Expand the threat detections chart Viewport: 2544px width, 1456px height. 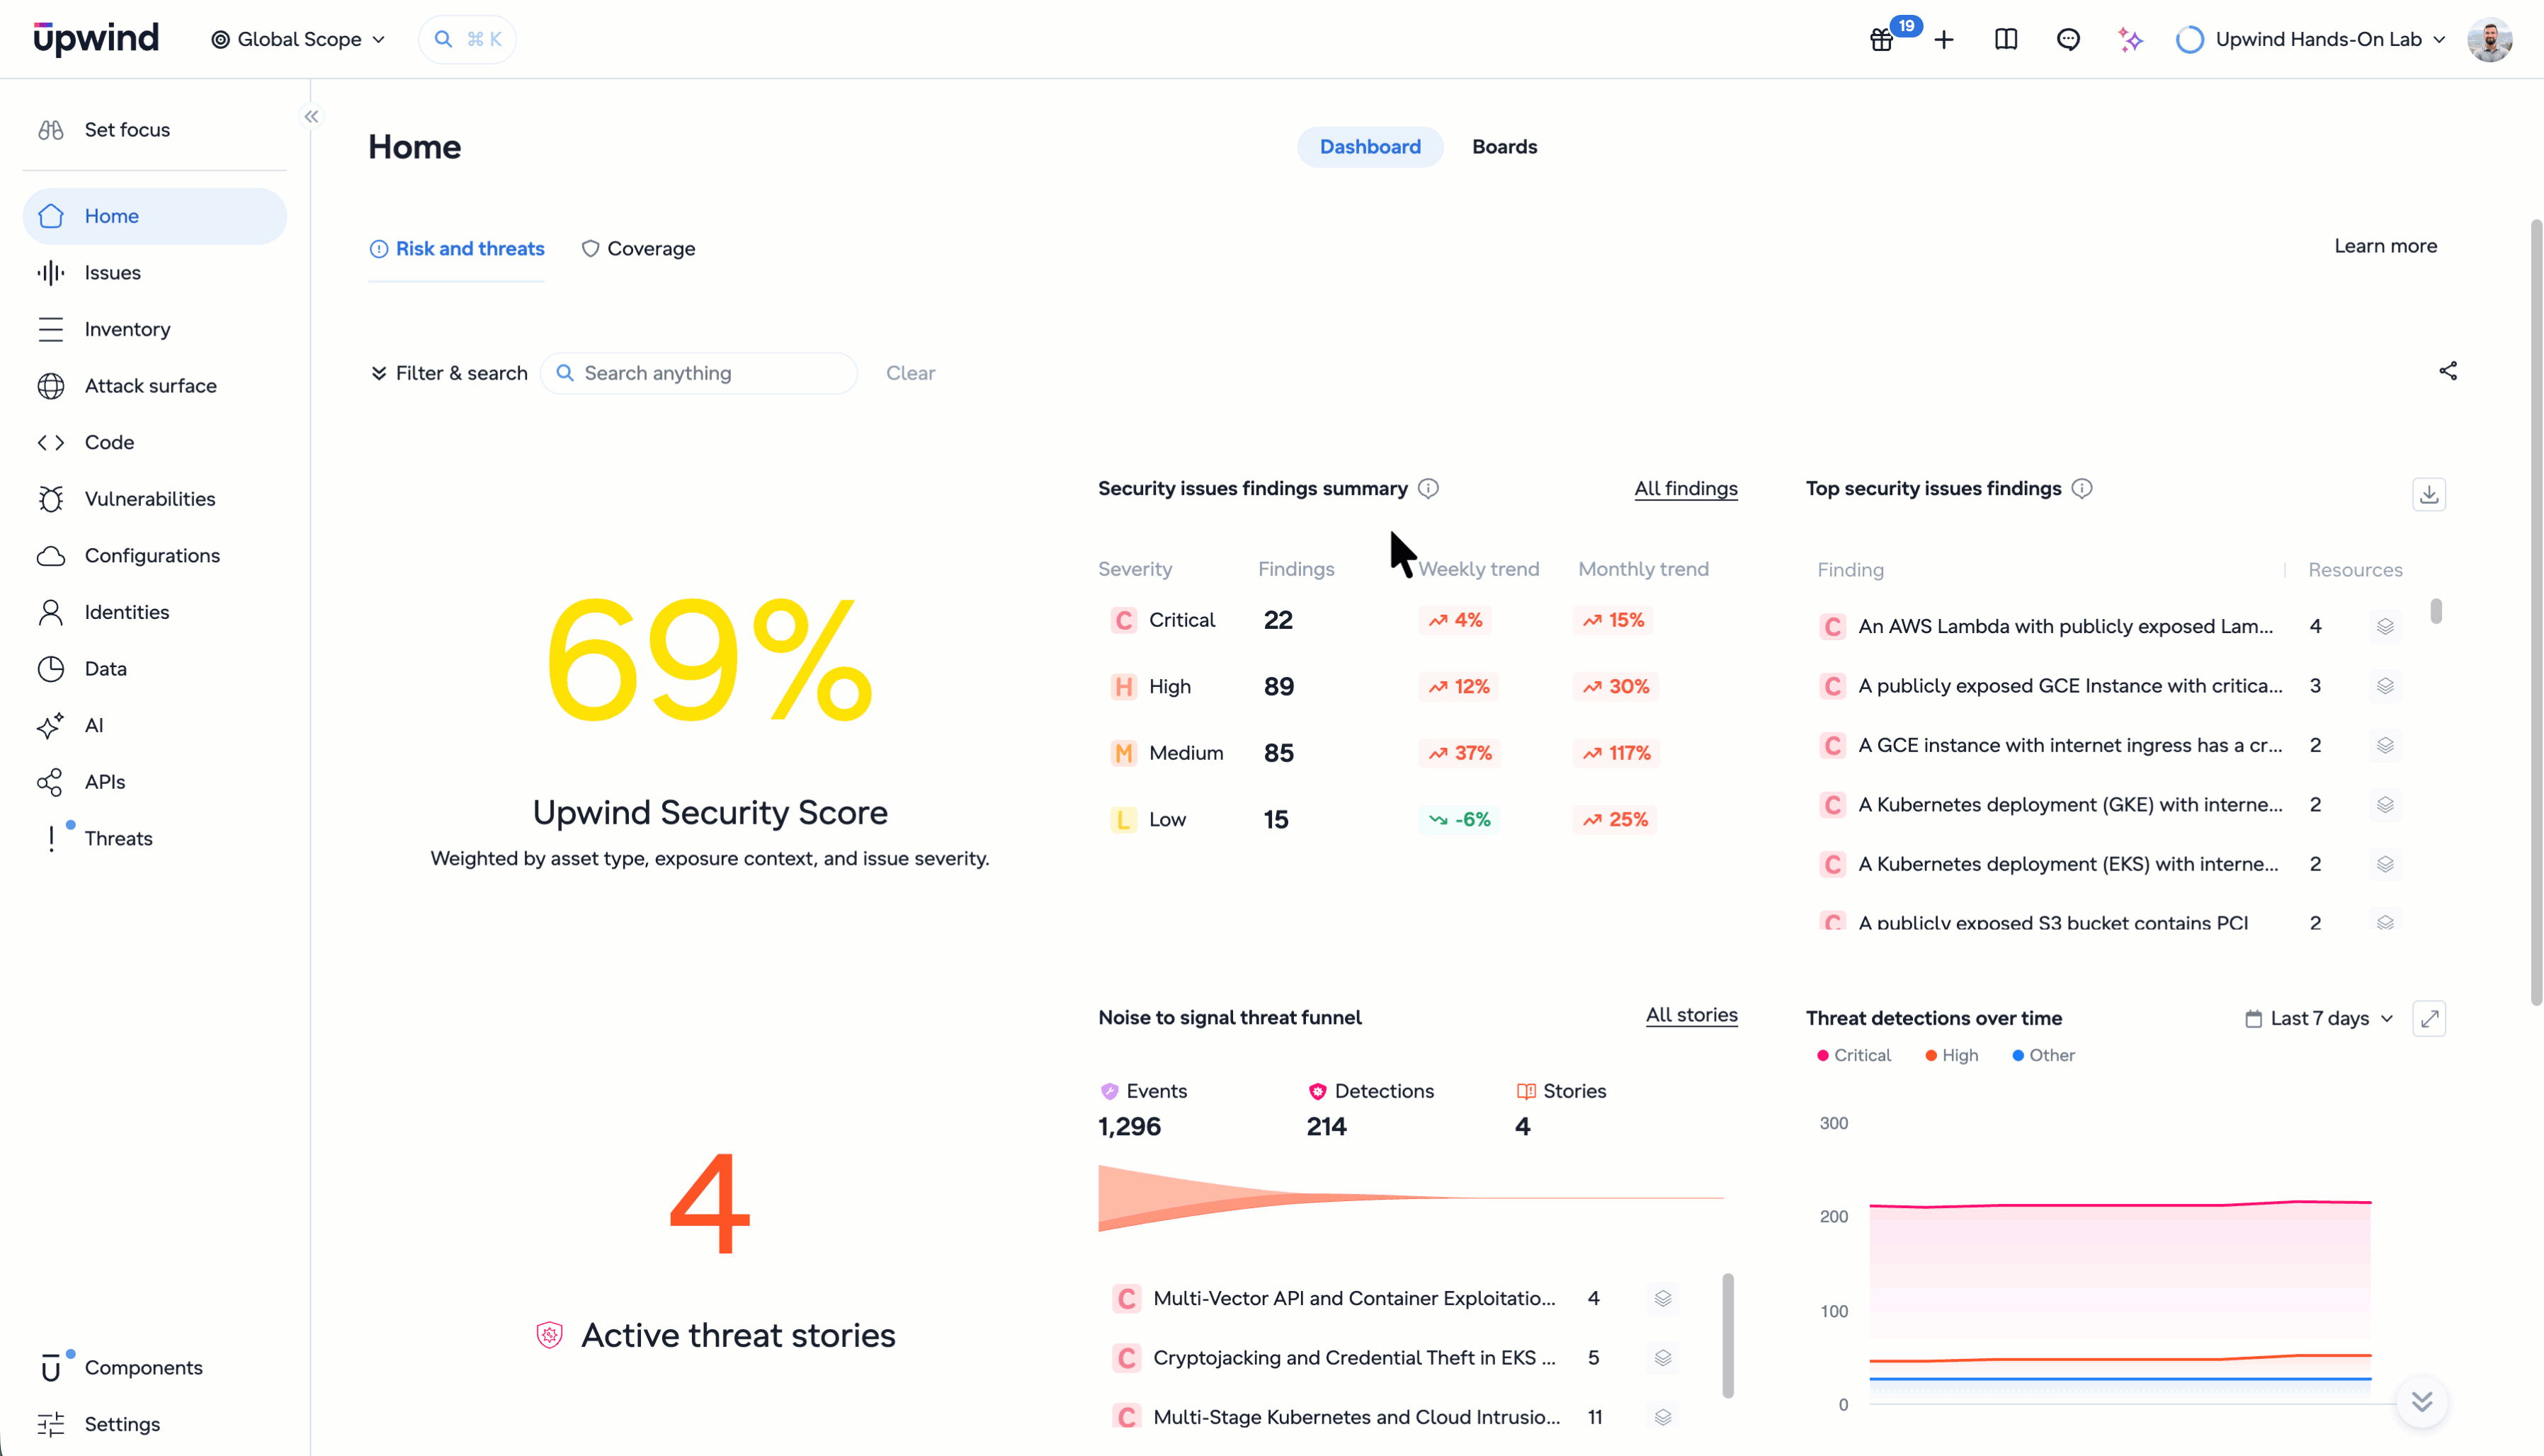2429,1019
